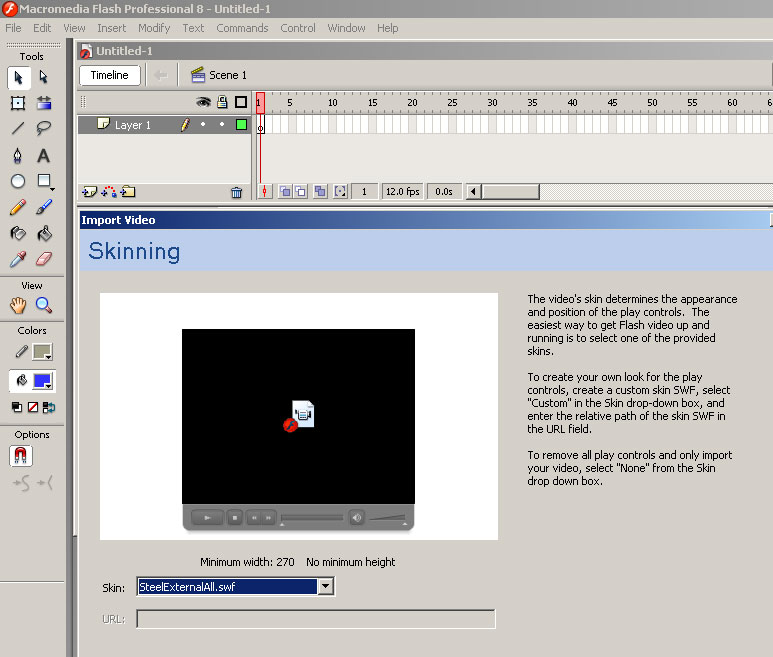Open the Commands menu
The width and height of the screenshot is (773, 657).
tap(242, 28)
